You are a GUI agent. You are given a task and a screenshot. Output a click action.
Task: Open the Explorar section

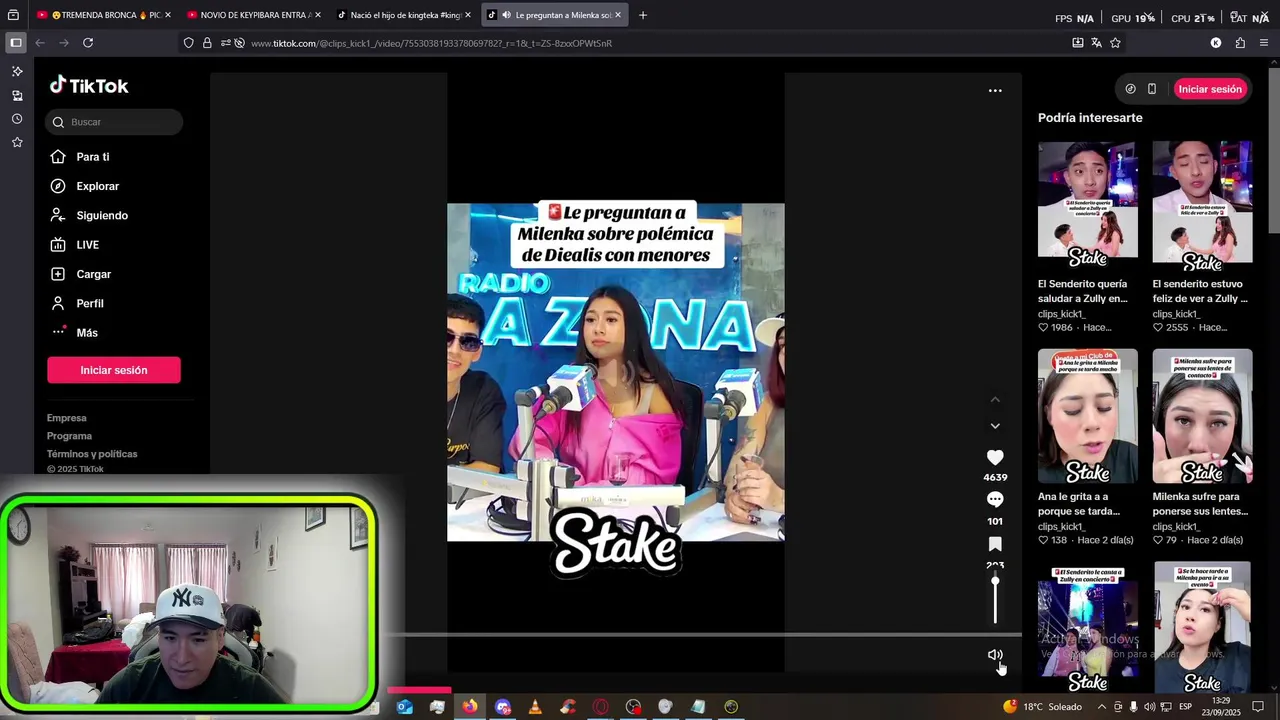pos(97,186)
